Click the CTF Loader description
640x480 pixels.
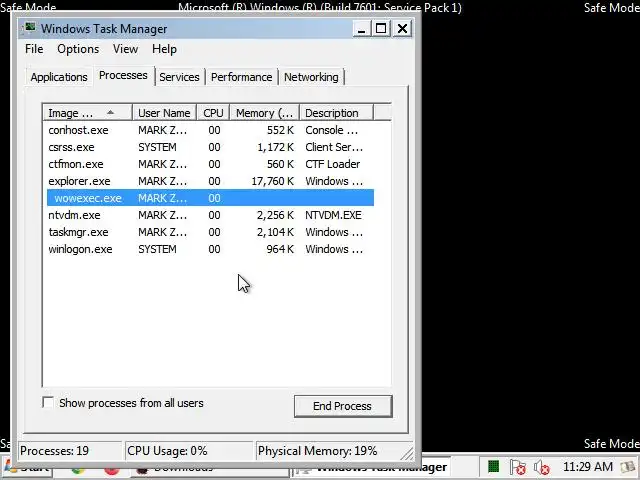pos(333,164)
